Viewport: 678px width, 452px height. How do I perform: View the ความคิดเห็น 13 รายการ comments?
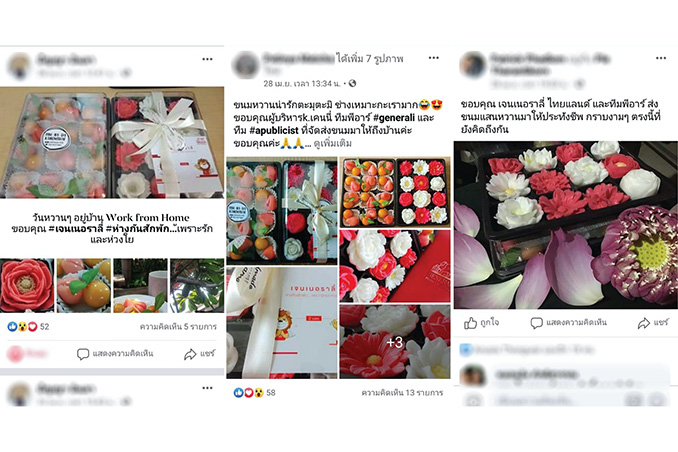tap(402, 392)
